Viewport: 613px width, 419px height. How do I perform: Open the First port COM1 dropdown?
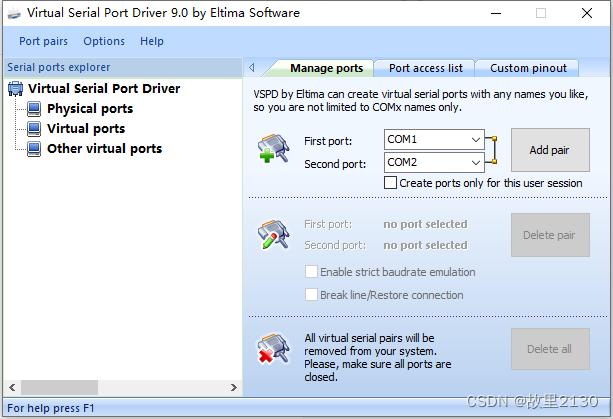click(476, 140)
